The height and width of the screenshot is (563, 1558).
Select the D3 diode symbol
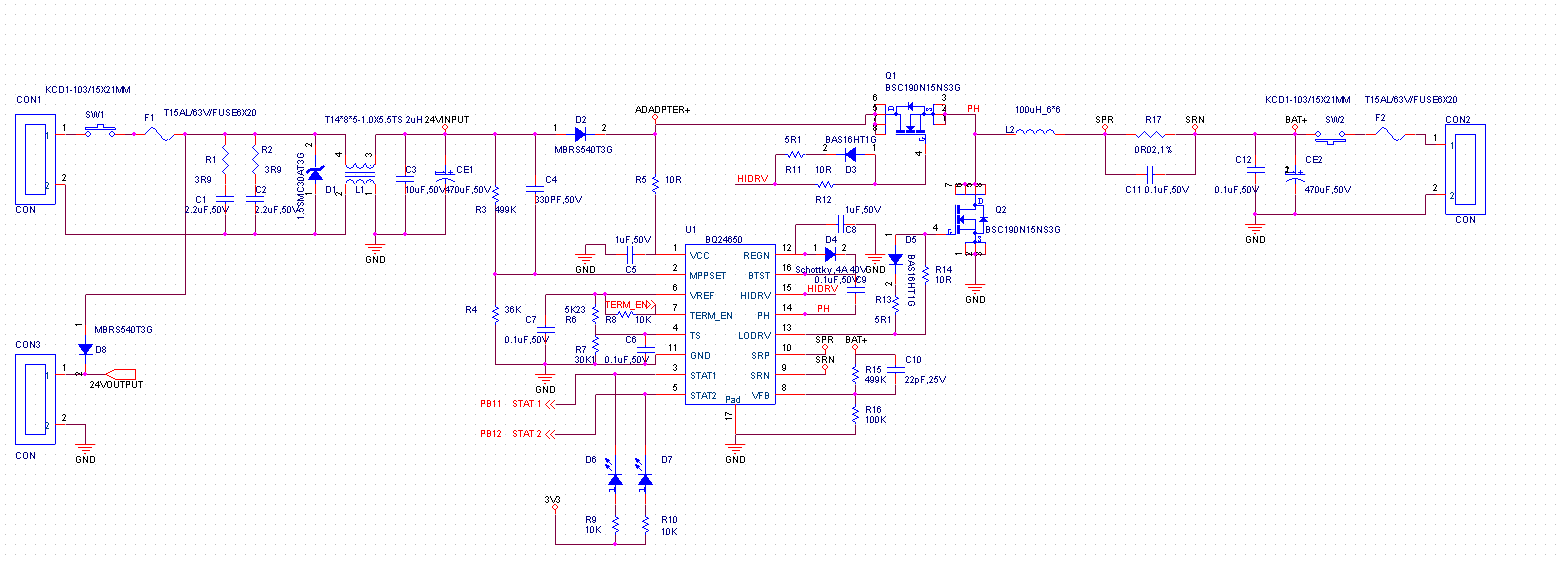(850, 154)
